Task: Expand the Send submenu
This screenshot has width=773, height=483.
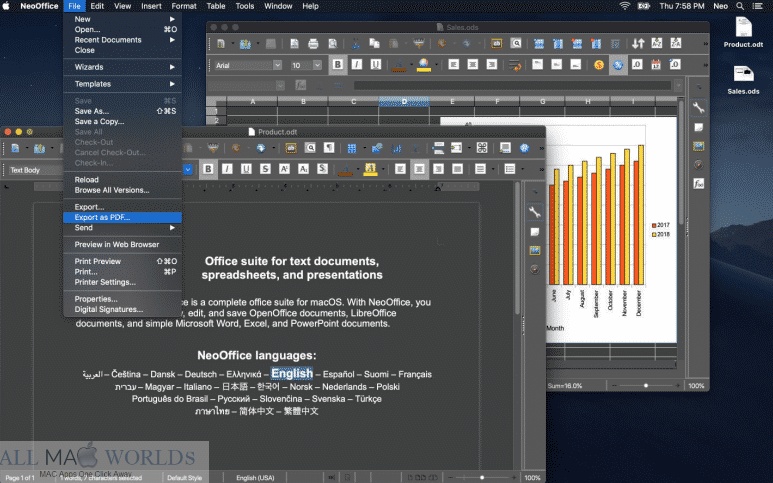Action: click(122, 228)
